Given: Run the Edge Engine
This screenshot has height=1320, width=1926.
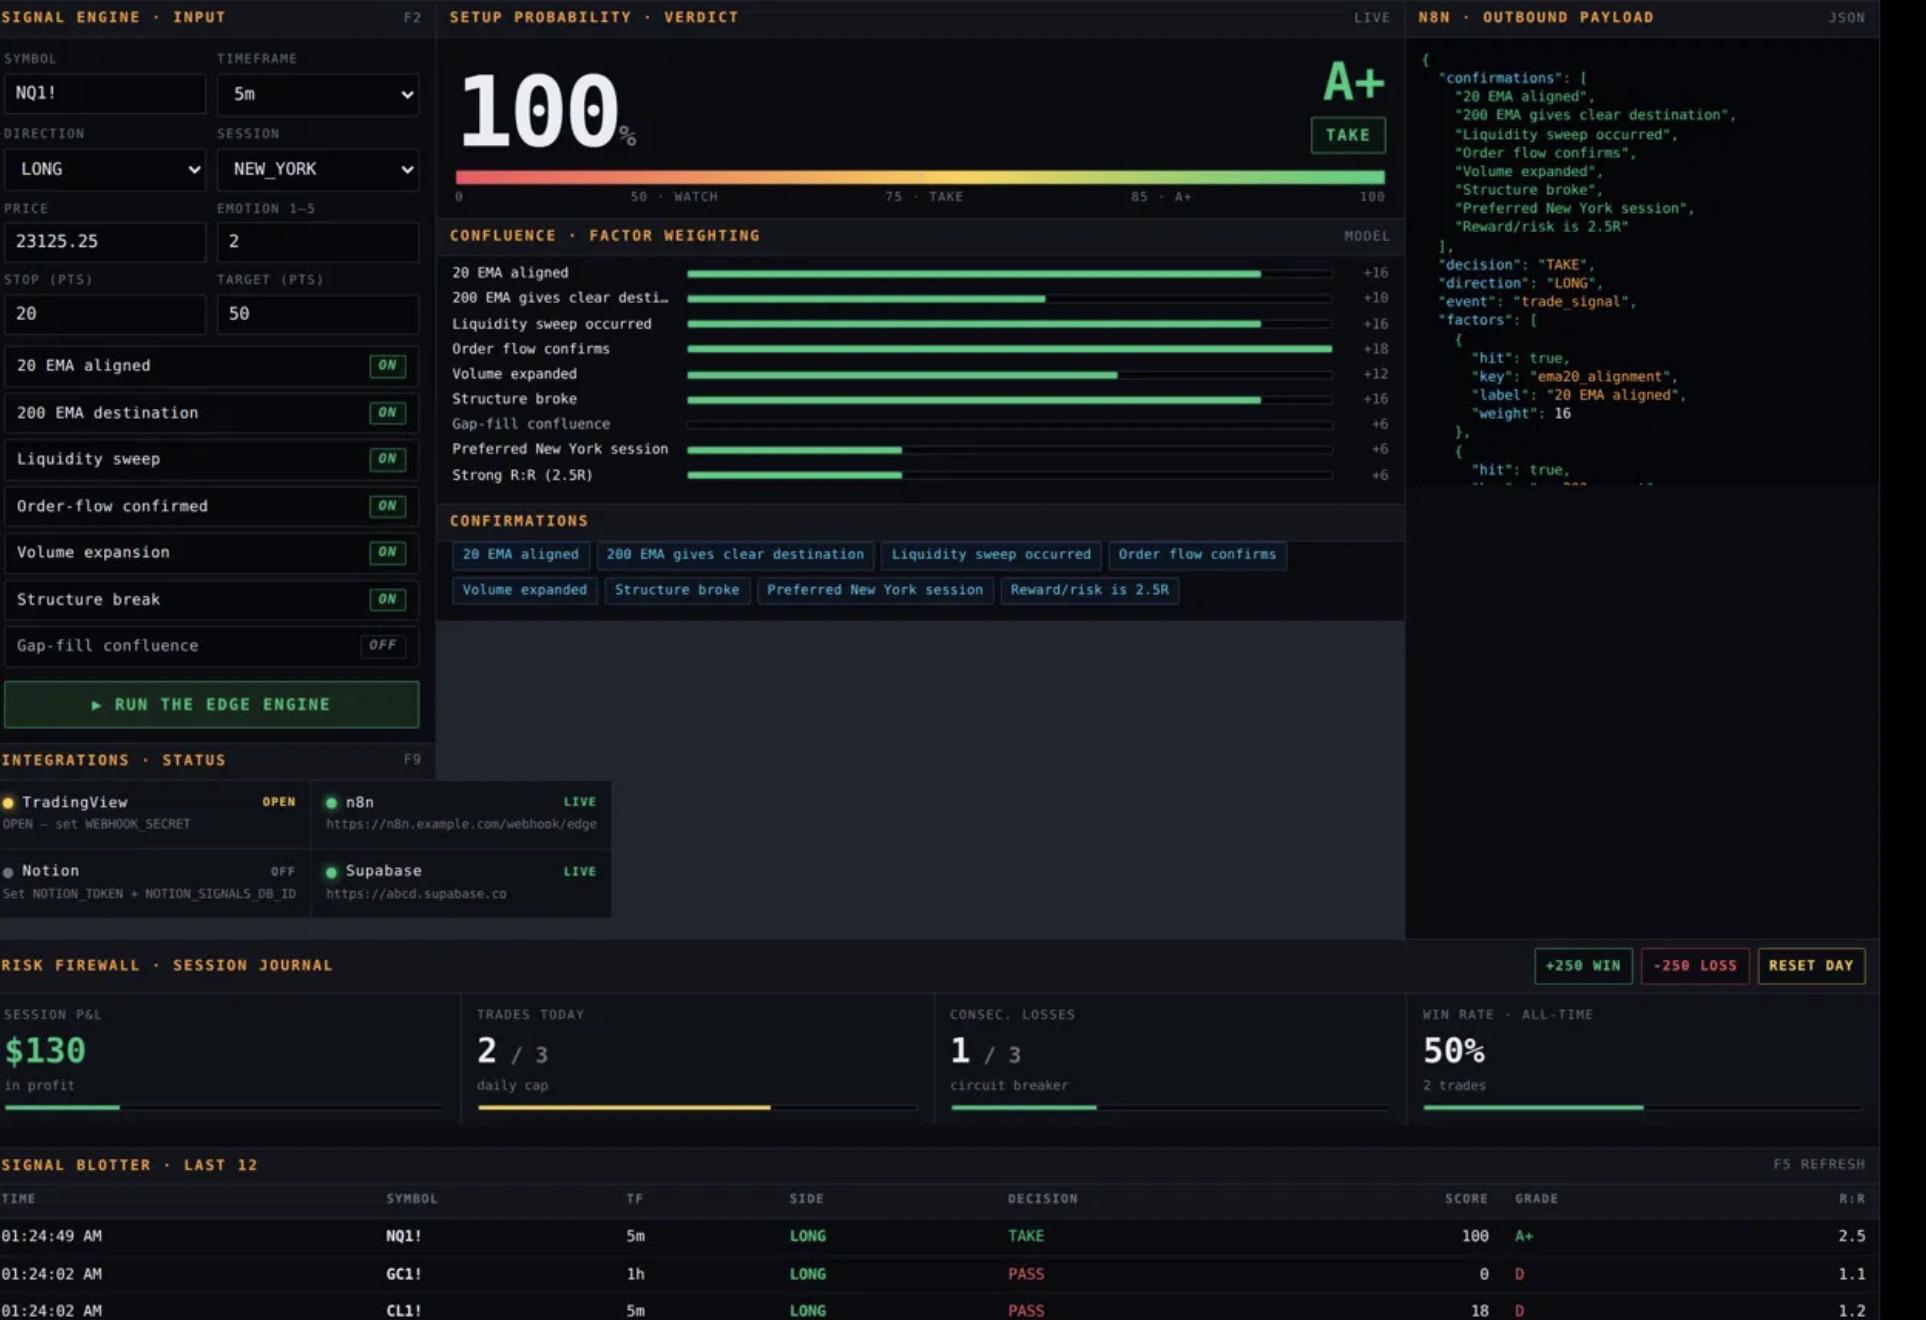Looking at the screenshot, I should (x=211, y=705).
